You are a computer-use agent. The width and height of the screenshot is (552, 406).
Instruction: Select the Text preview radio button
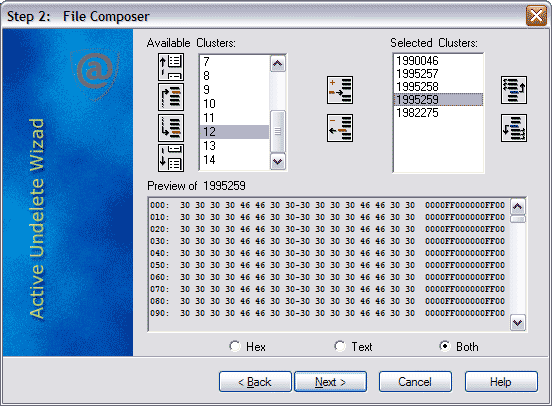tap(340, 346)
